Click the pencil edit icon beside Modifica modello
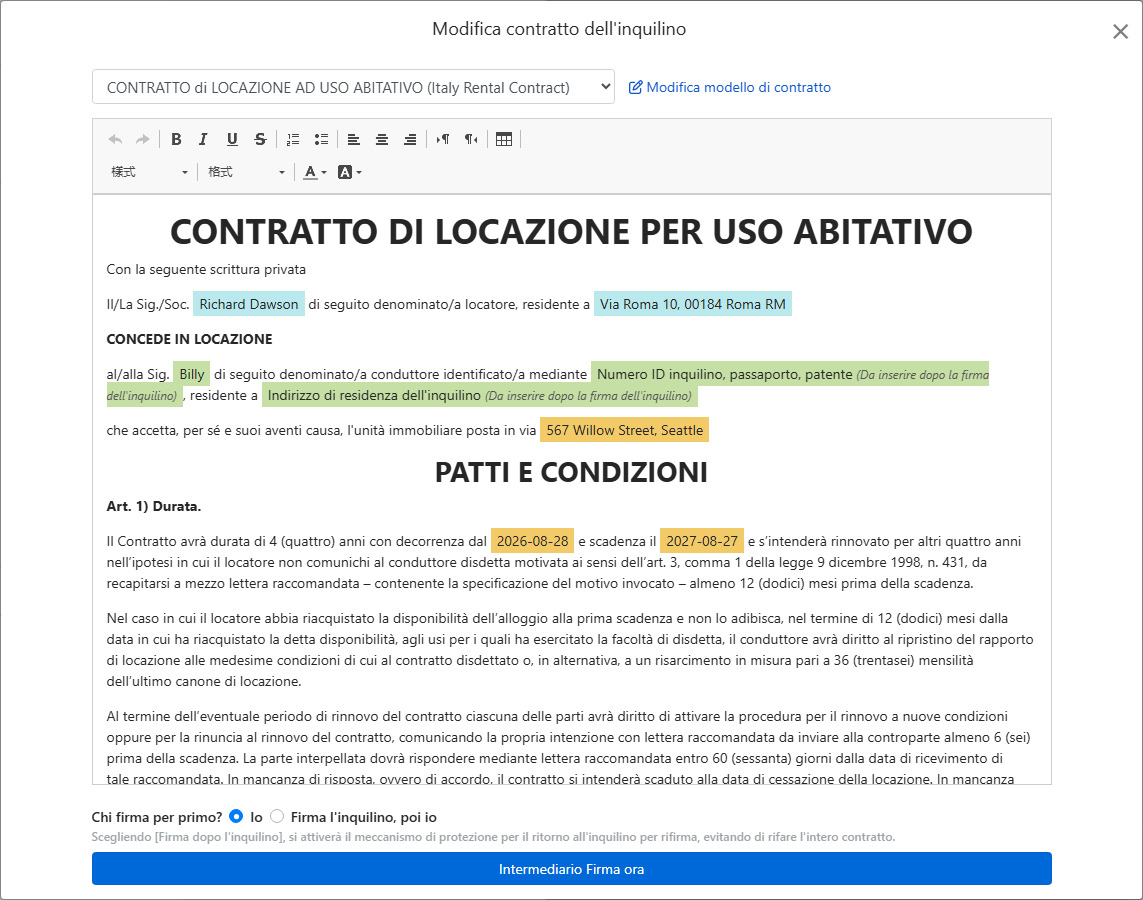 click(636, 87)
